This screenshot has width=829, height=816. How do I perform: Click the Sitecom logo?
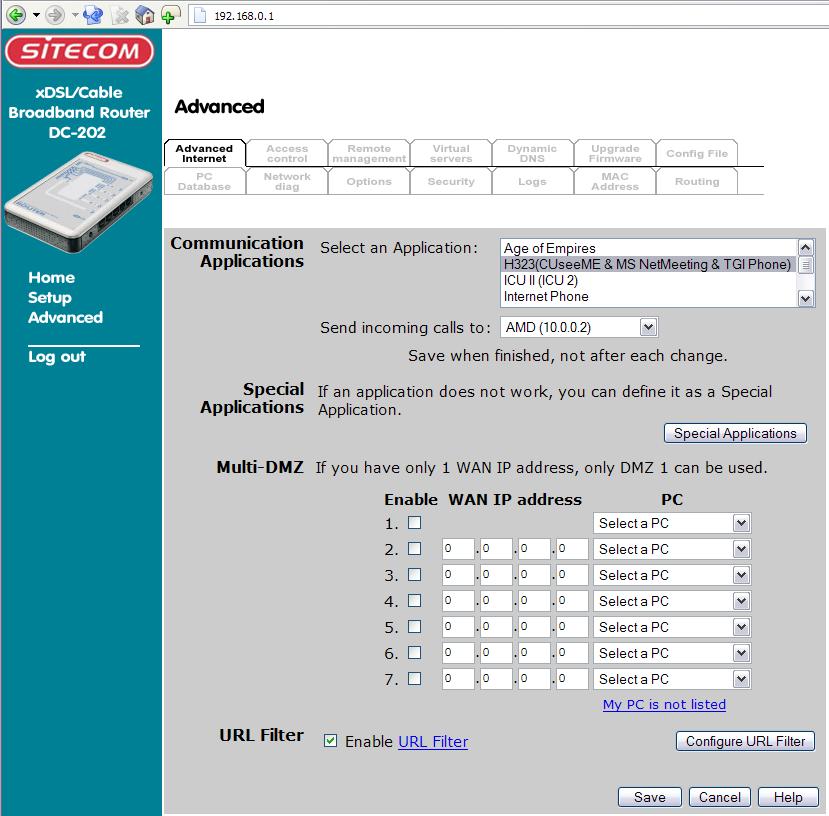(79, 51)
